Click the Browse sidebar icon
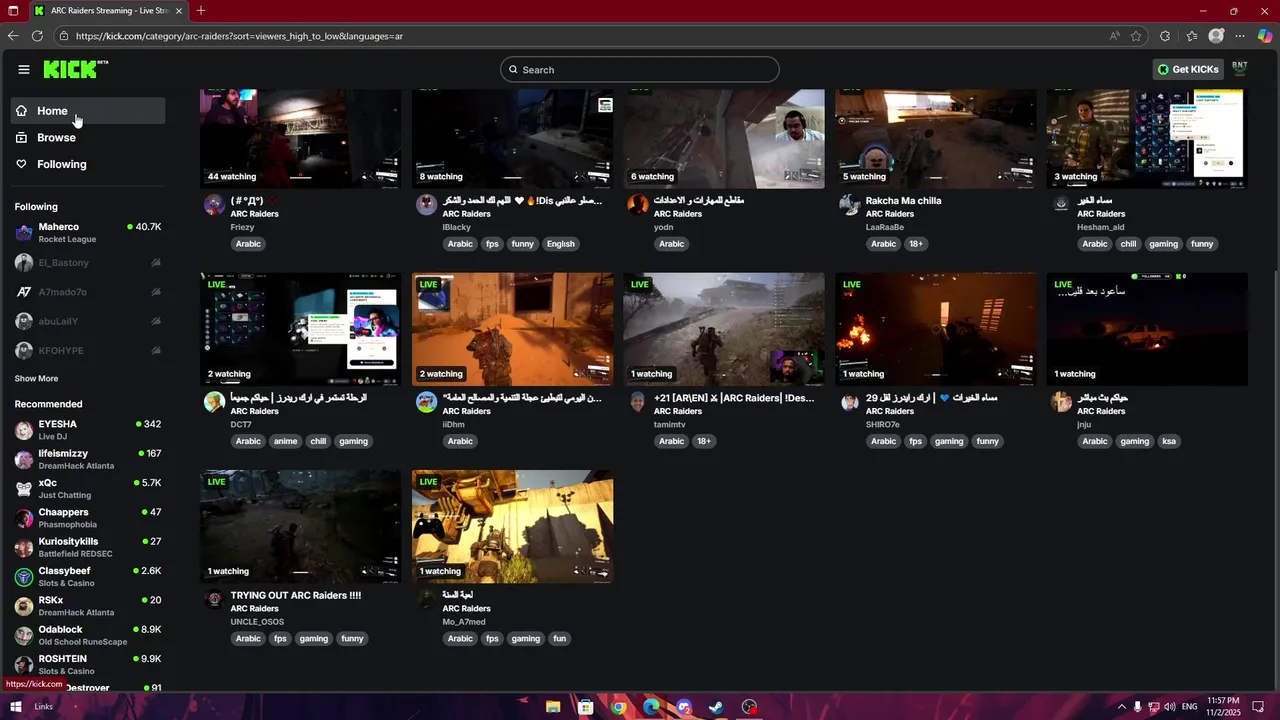 coord(22,137)
